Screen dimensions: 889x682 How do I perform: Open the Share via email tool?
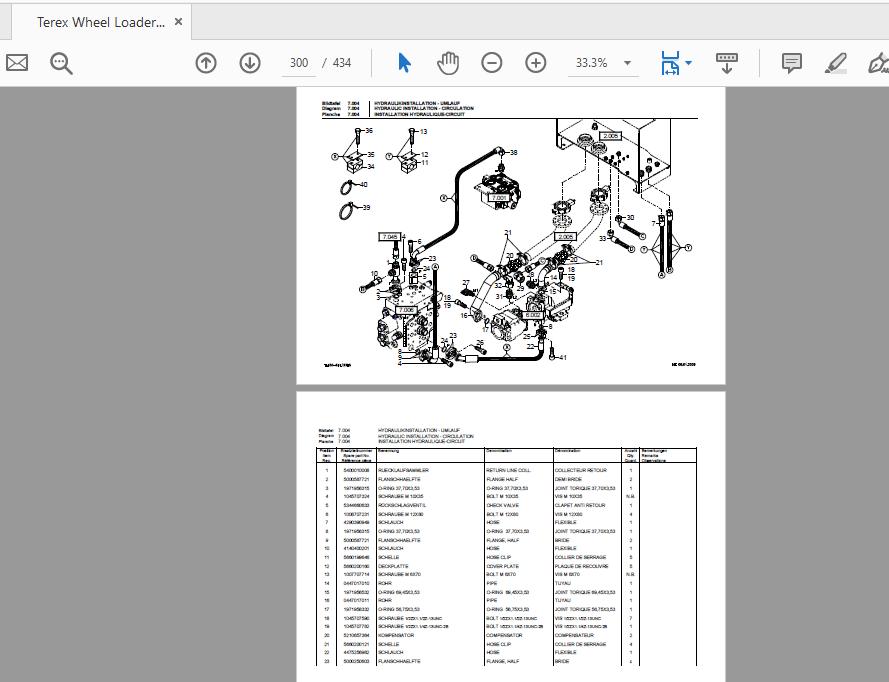click(x=16, y=62)
